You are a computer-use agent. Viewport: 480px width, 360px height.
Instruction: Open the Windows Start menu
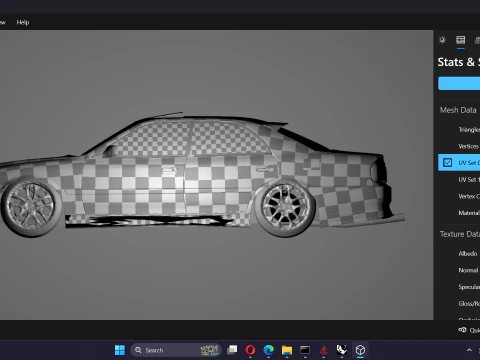coord(120,350)
